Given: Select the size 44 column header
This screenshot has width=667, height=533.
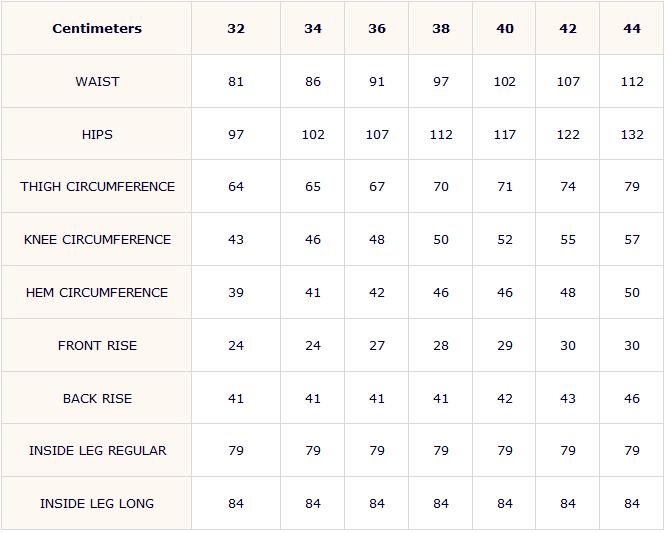Looking at the screenshot, I should tap(632, 29).
